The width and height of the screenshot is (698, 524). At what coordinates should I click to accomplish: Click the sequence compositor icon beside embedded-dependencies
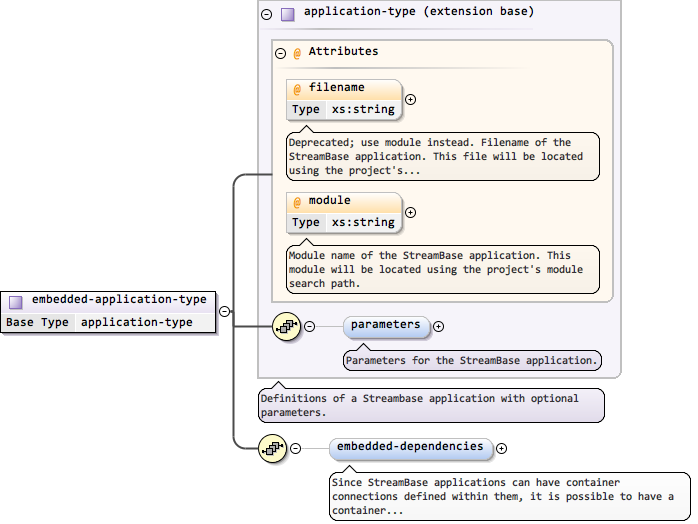click(272, 449)
